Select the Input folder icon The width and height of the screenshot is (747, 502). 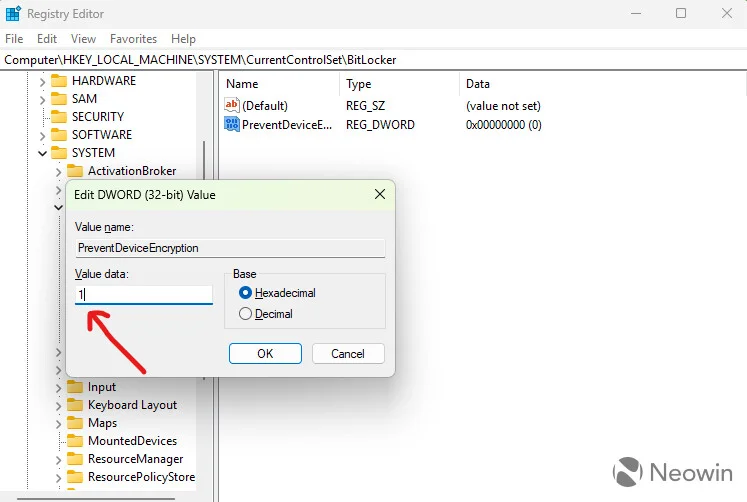pyautogui.click(x=75, y=386)
